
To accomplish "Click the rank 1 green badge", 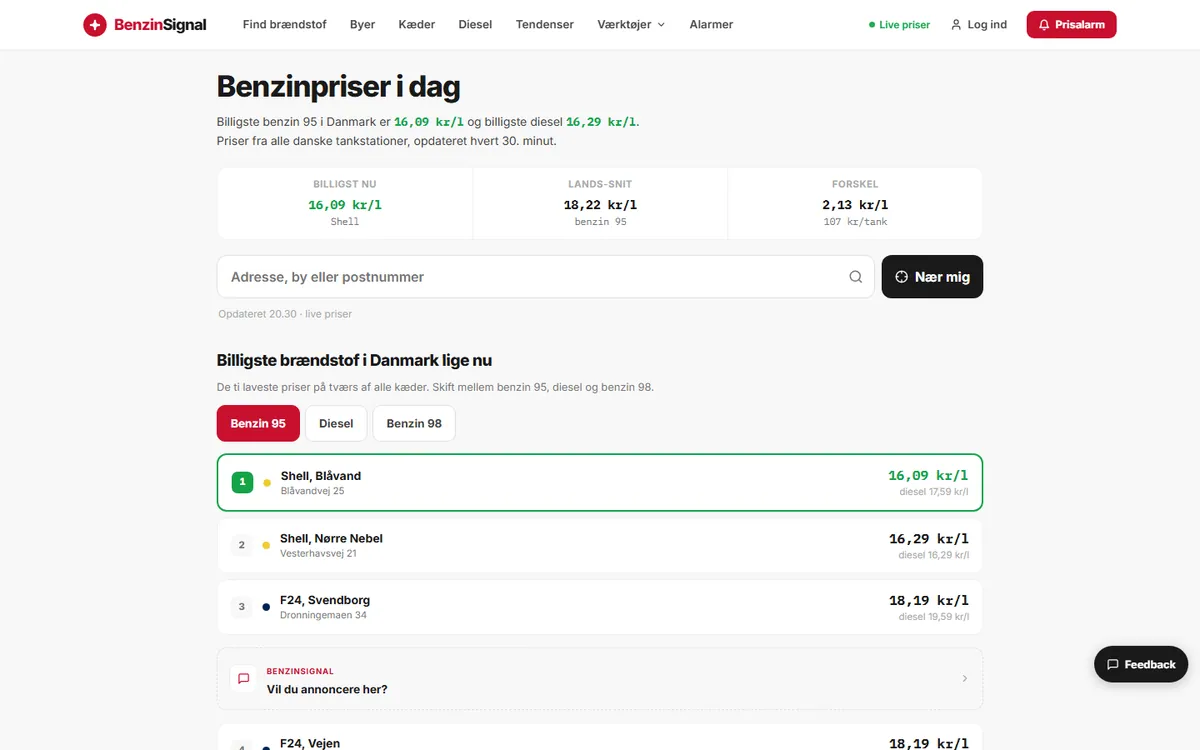I will [242, 482].
